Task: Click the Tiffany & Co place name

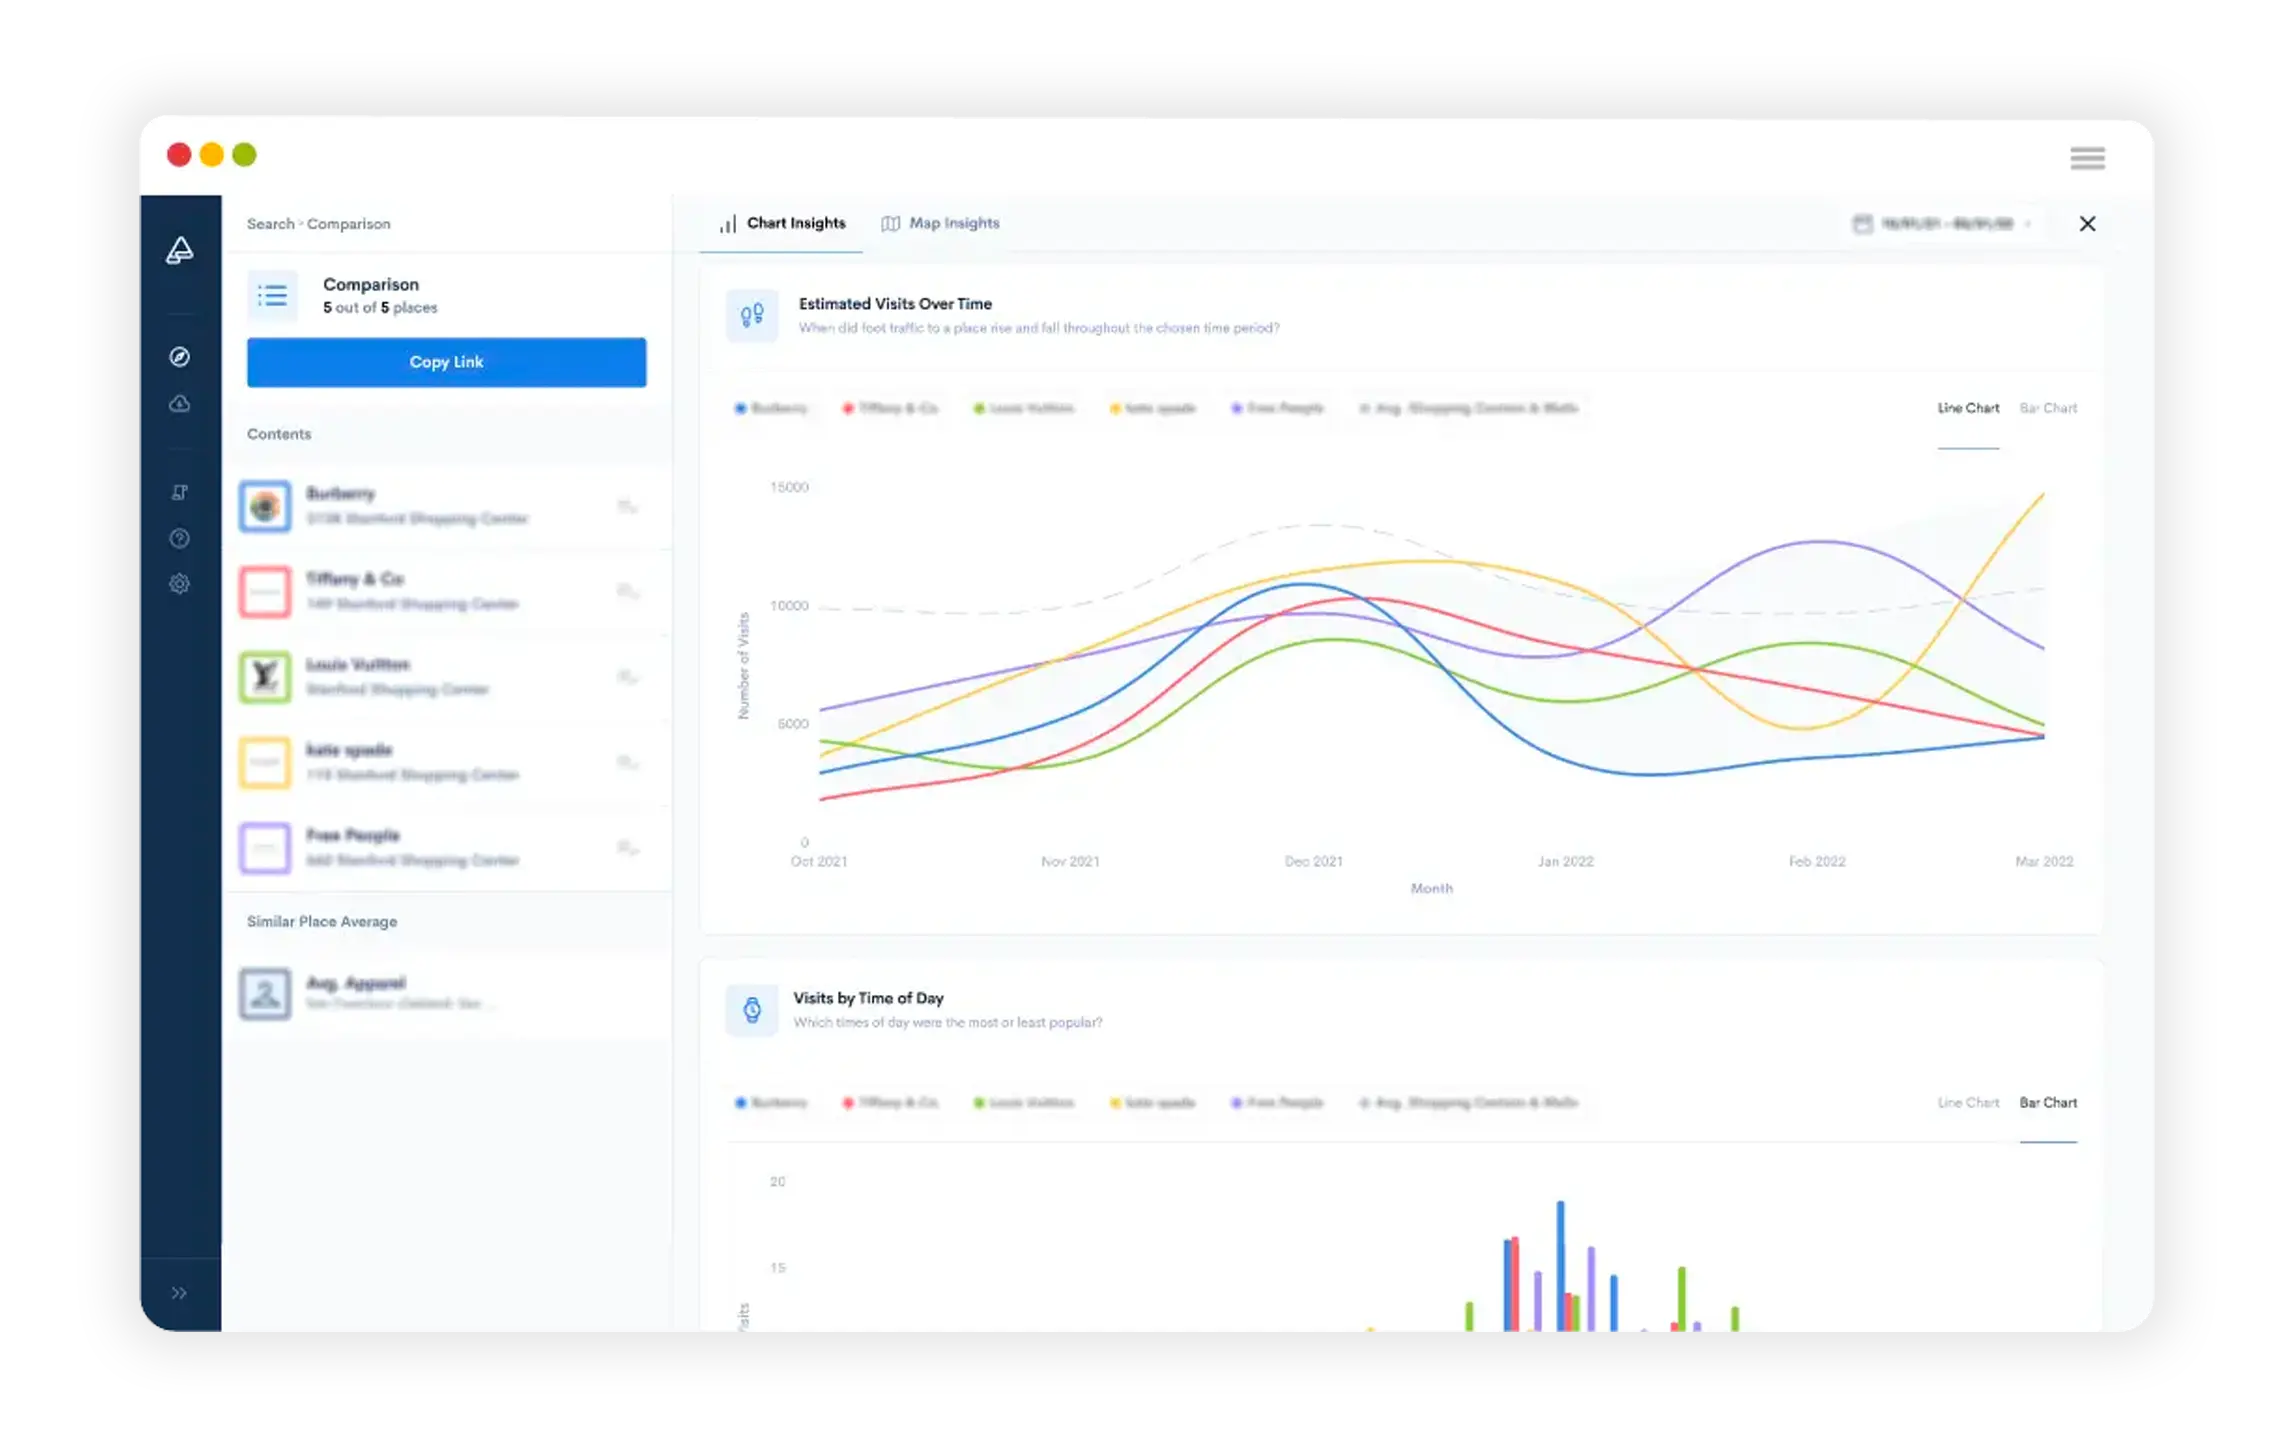Action: coord(355,579)
